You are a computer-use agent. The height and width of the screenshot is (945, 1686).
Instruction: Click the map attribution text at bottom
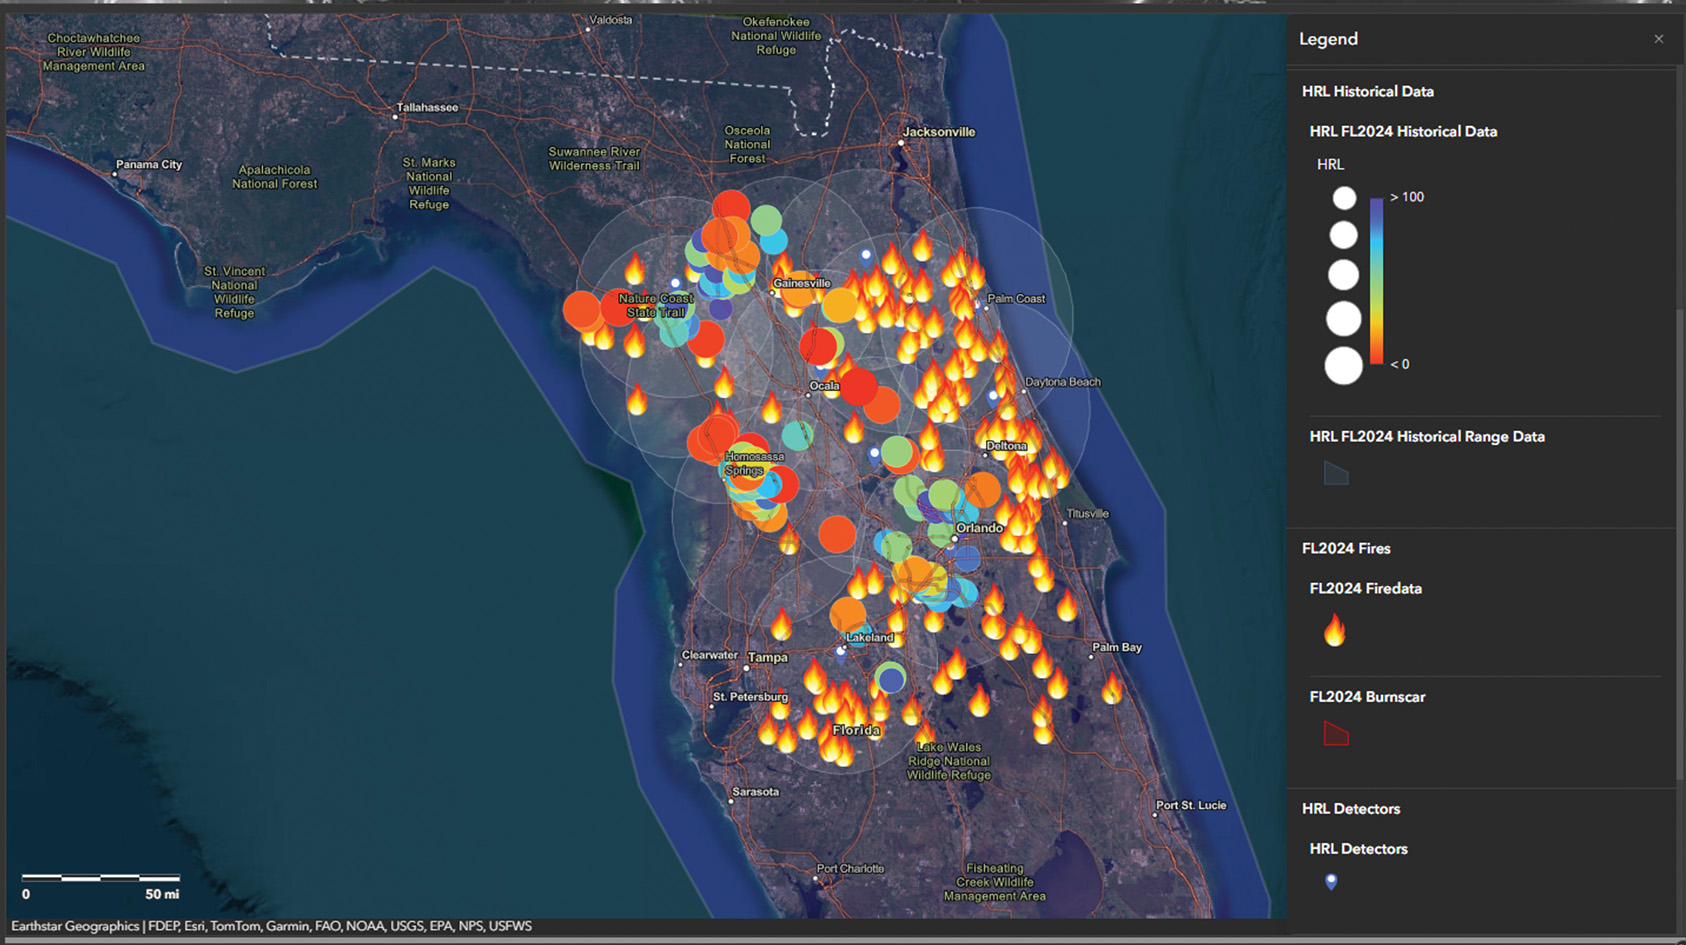[271, 926]
